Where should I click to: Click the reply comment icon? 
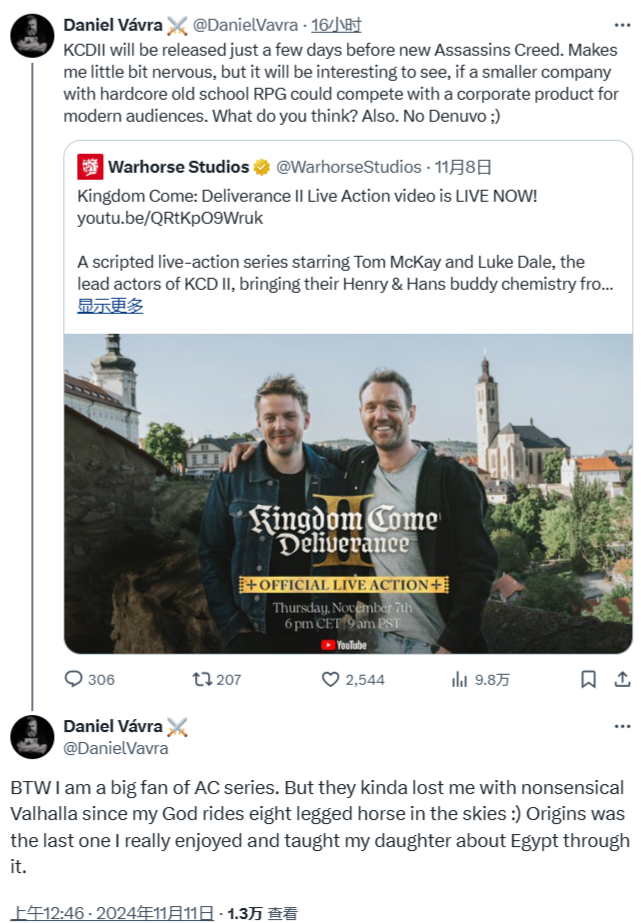click(73, 679)
